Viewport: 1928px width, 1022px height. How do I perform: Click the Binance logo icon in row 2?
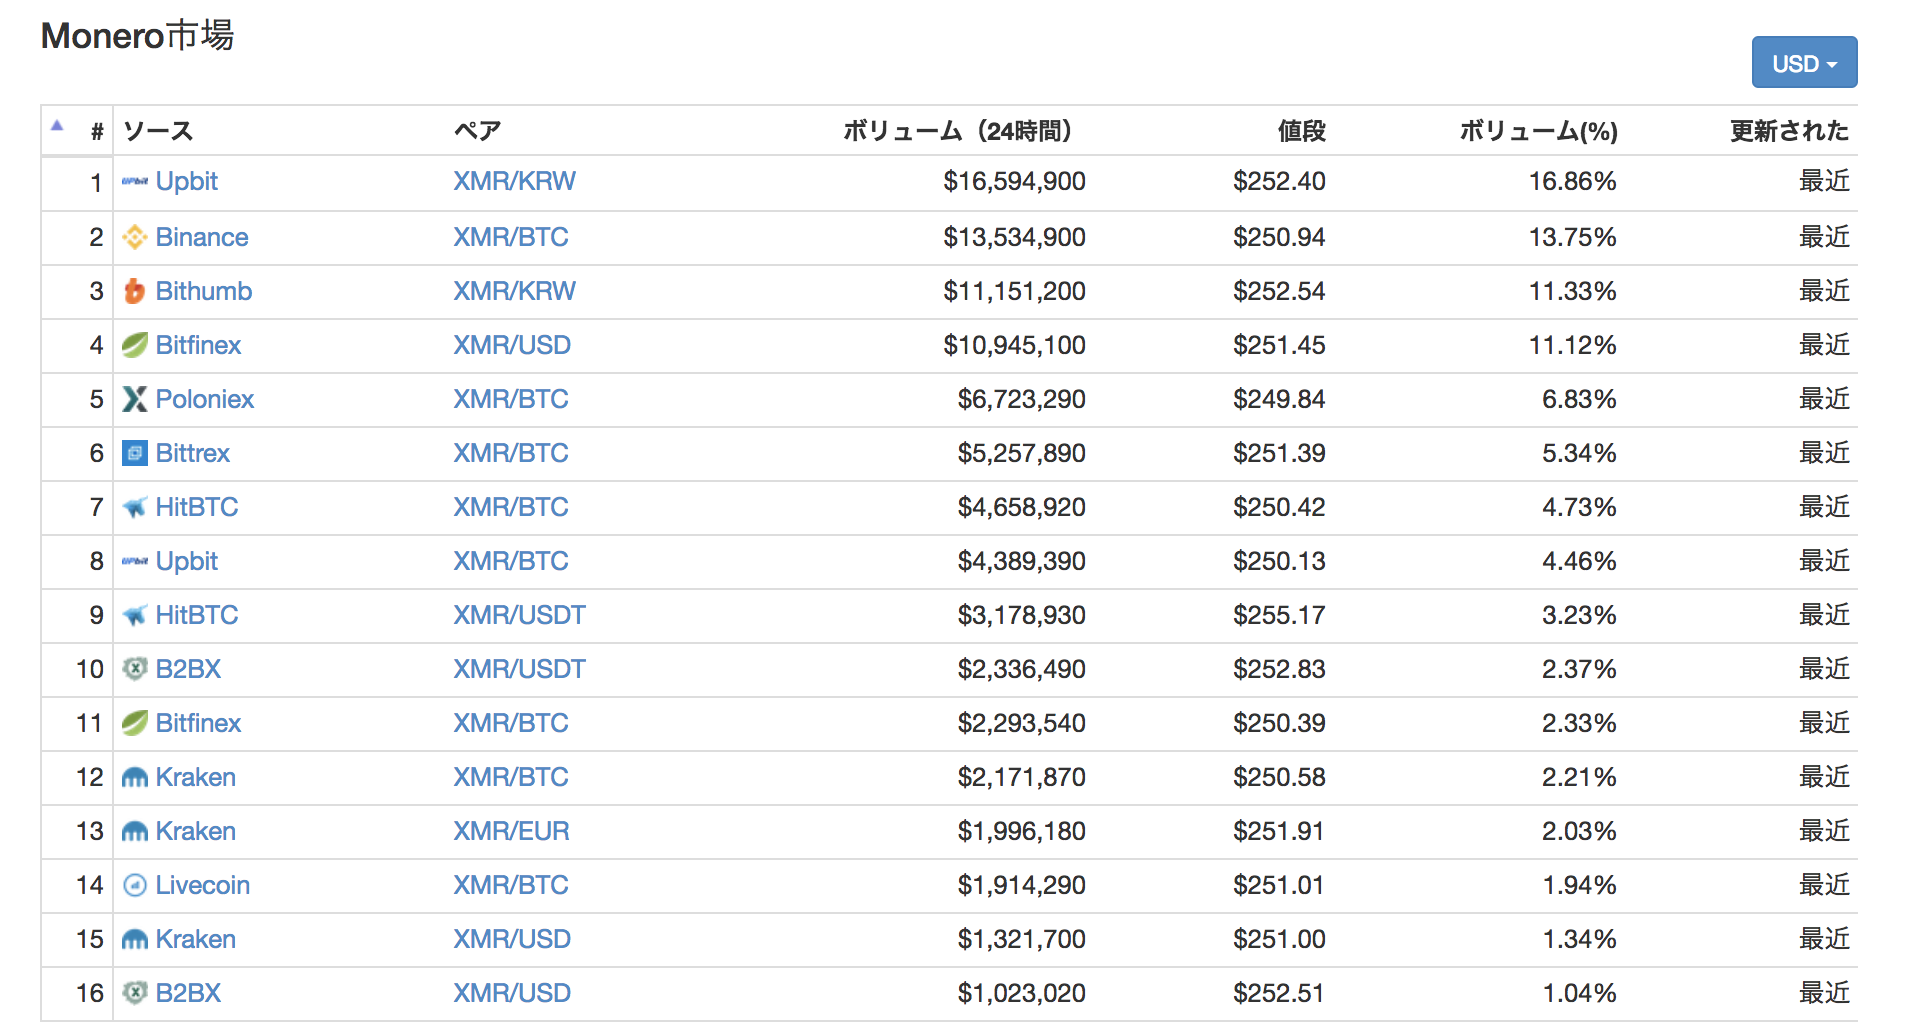point(135,237)
